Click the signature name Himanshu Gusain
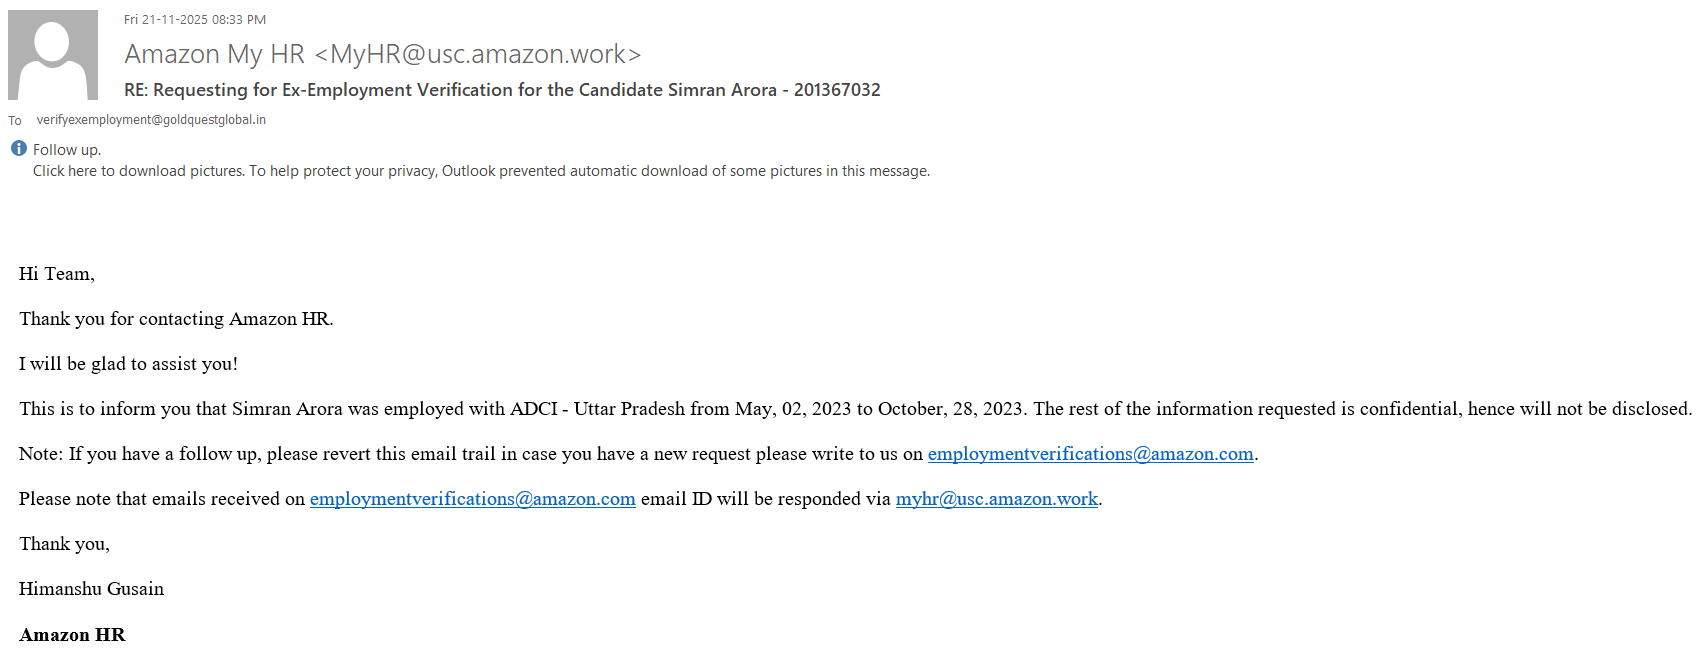 point(91,589)
